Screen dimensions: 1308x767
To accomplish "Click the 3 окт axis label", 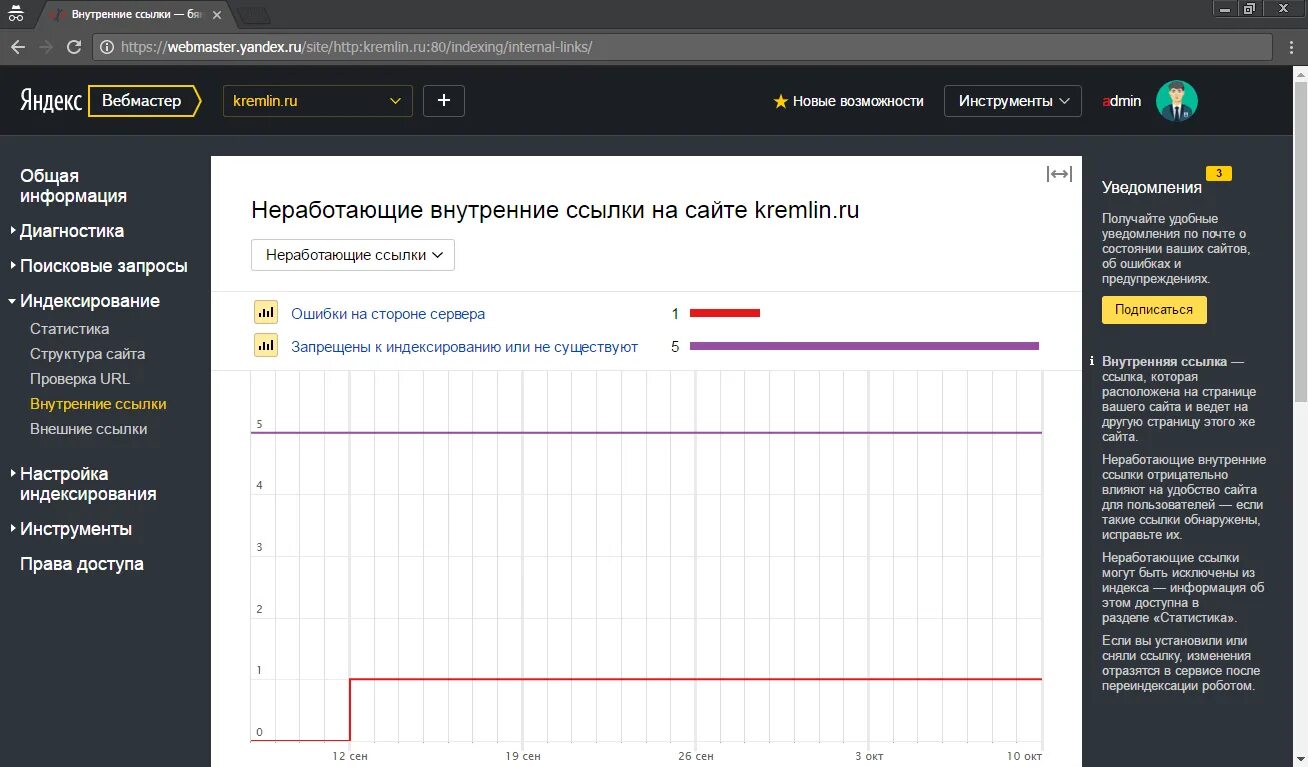I will click(x=869, y=756).
